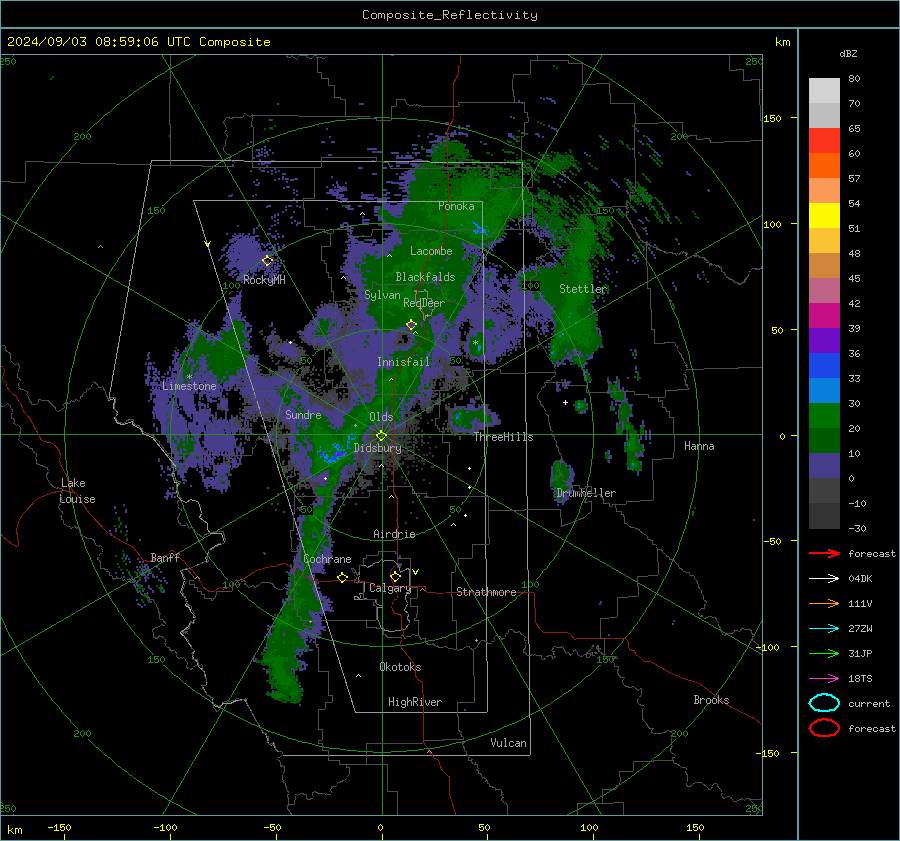Select the yellow diamond marker beside RockyMH
Image resolution: width=900 pixels, height=841 pixels.
click(x=267, y=261)
